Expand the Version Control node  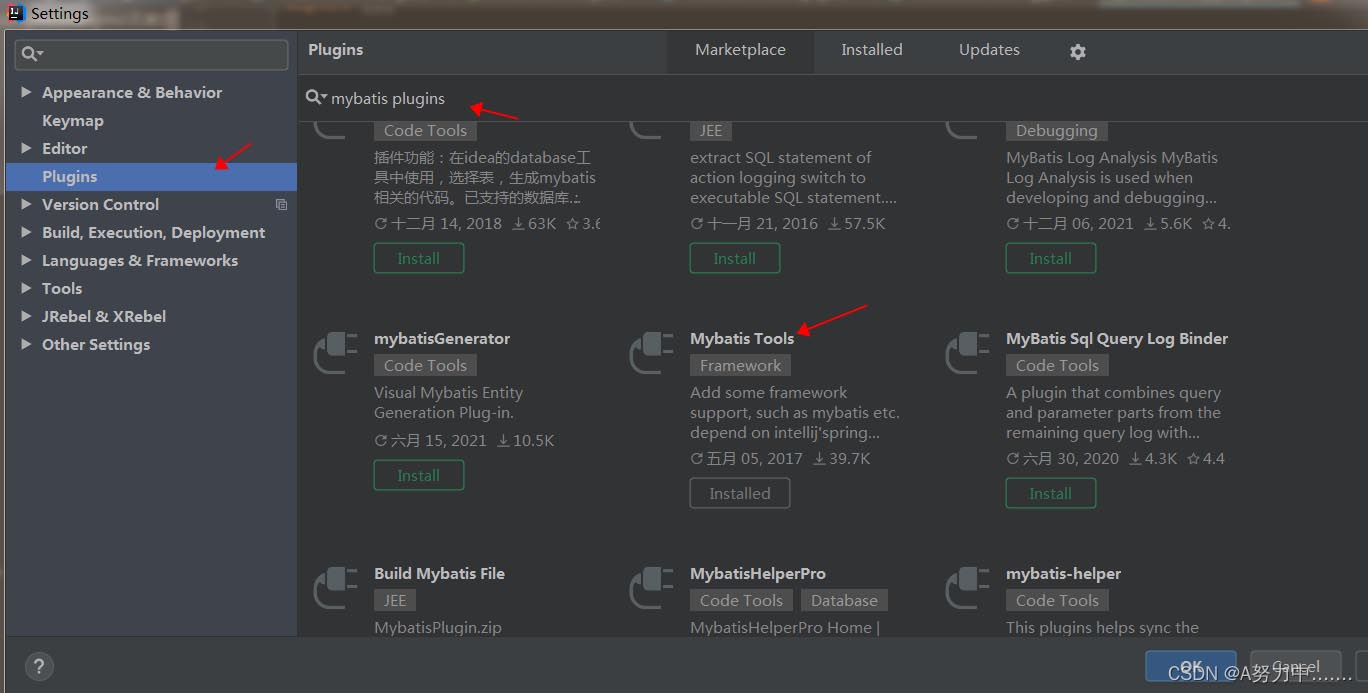pyautogui.click(x=26, y=204)
